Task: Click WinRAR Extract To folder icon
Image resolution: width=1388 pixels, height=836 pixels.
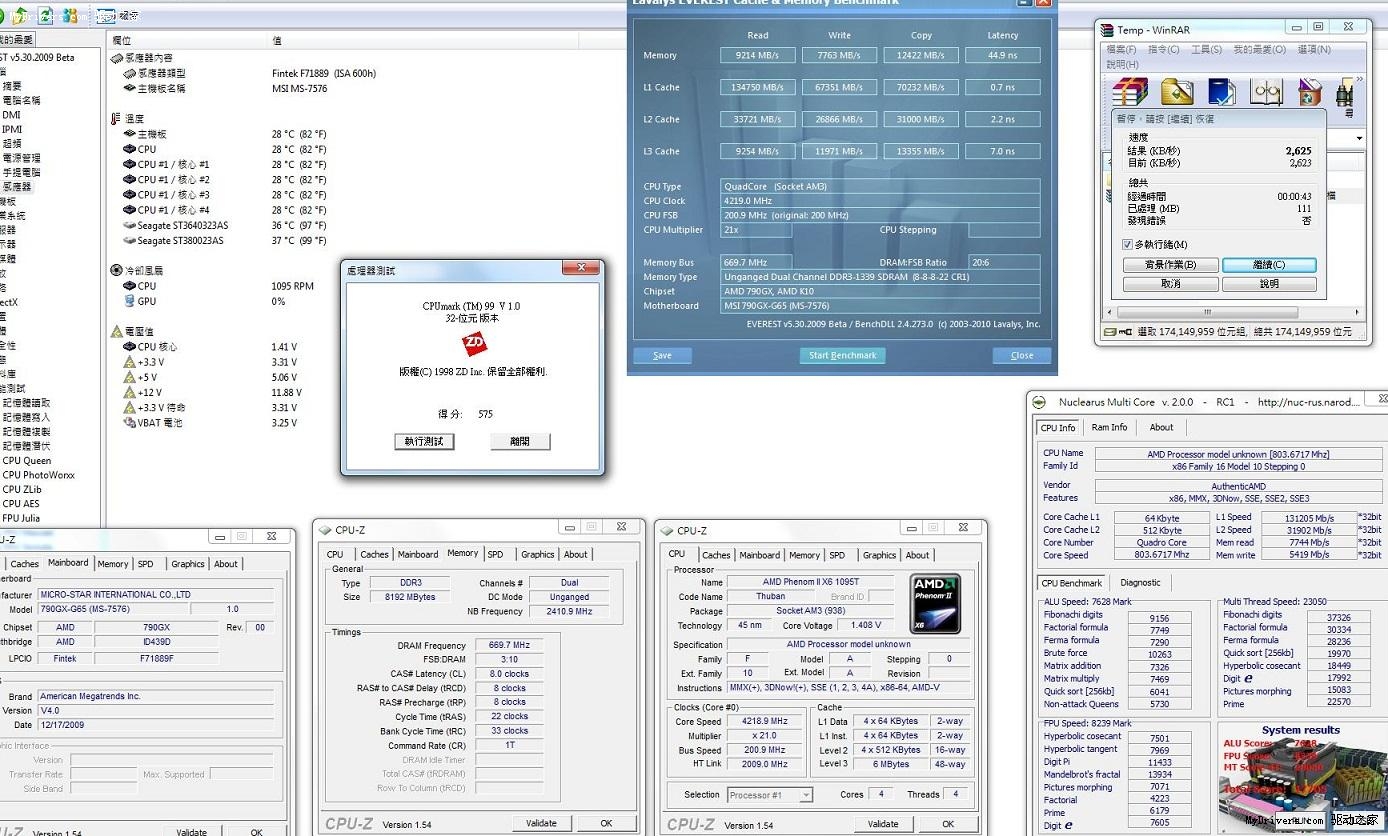Action: pyautogui.click(x=1177, y=92)
